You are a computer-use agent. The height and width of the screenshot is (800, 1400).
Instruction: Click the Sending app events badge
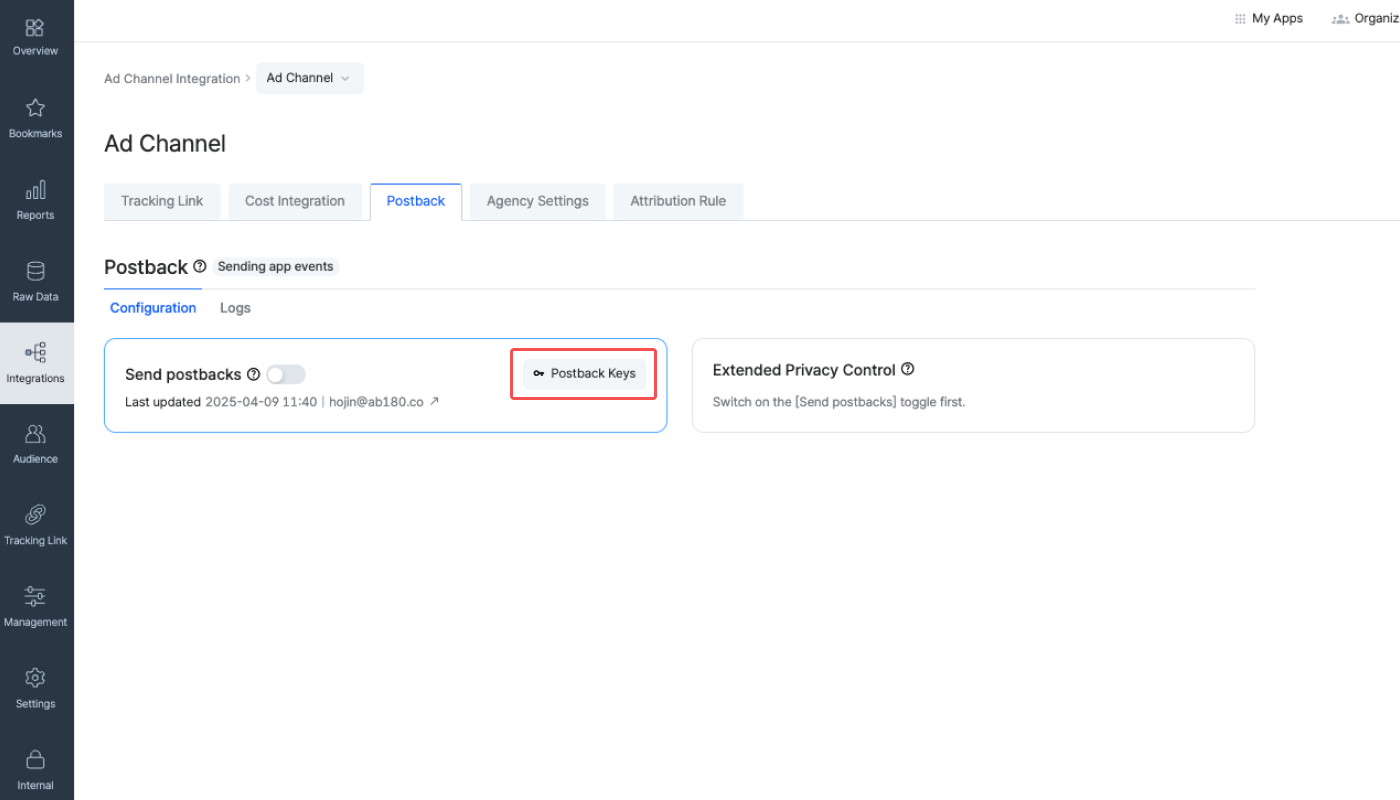coord(276,267)
